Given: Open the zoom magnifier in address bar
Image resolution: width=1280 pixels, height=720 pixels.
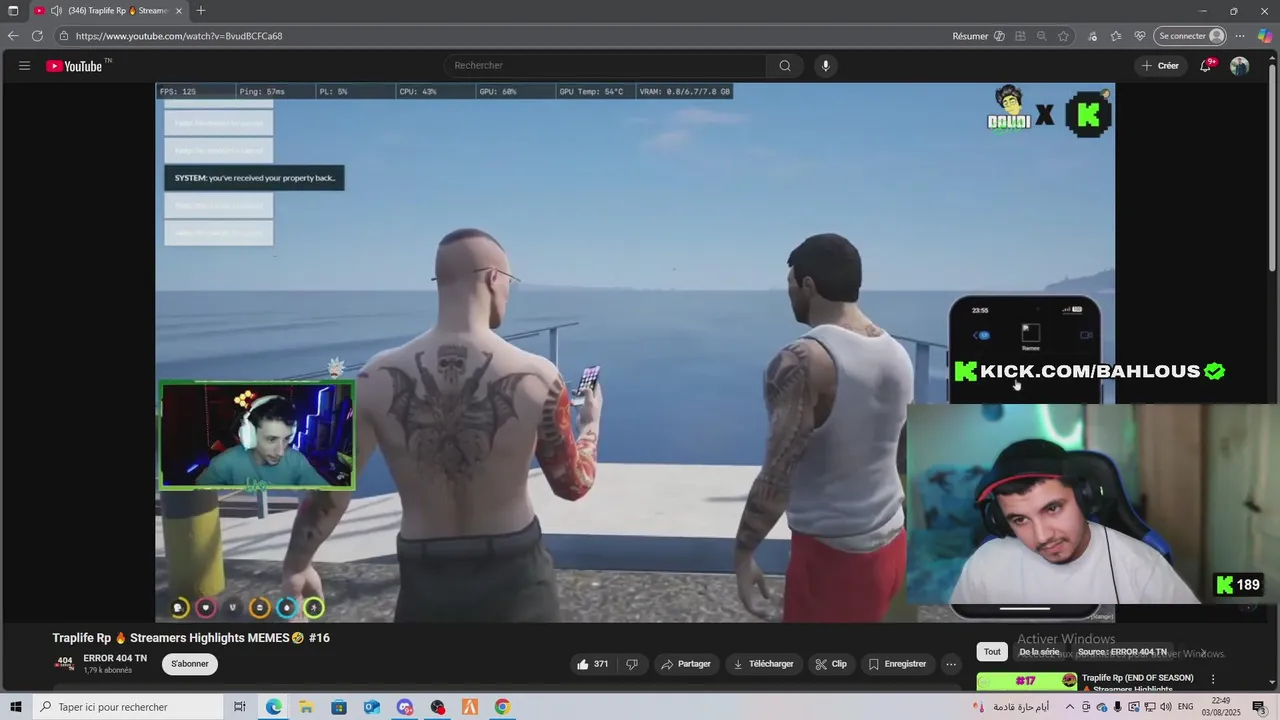Looking at the screenshot, I should tap(1042, 36).
